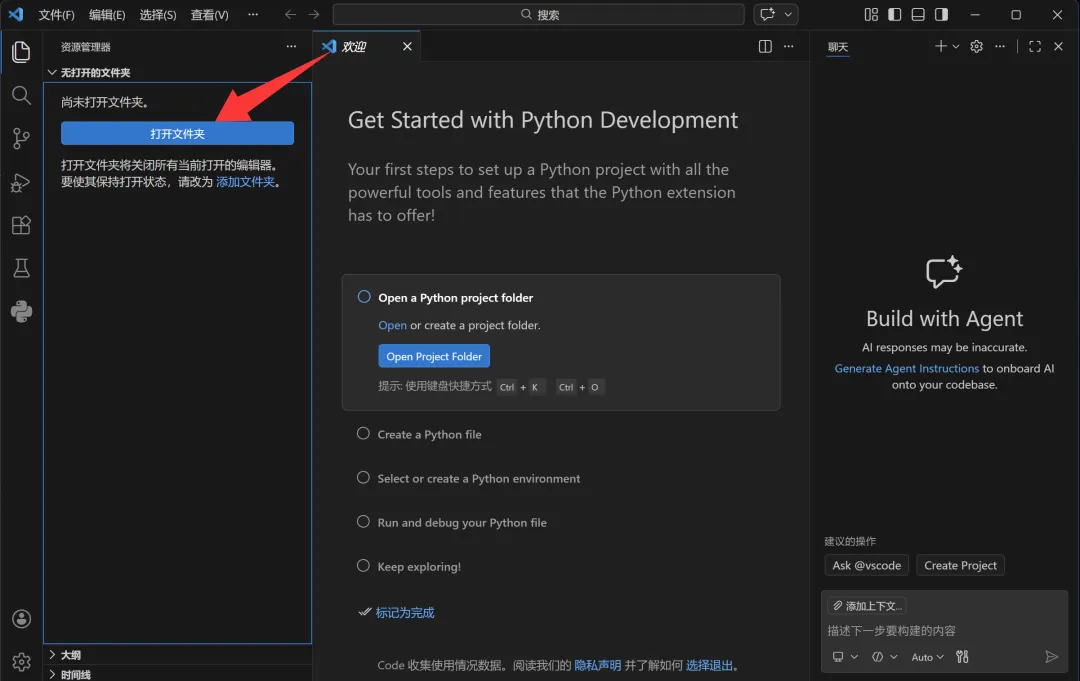Split the editor to the right
The height and width of the screenshot is (681, 1080).
[x=765, y=46]
